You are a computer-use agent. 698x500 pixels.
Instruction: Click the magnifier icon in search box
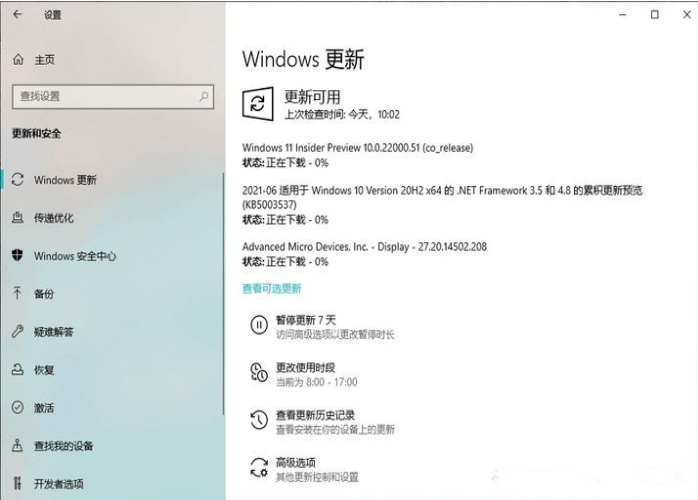[x=203, y=96]
